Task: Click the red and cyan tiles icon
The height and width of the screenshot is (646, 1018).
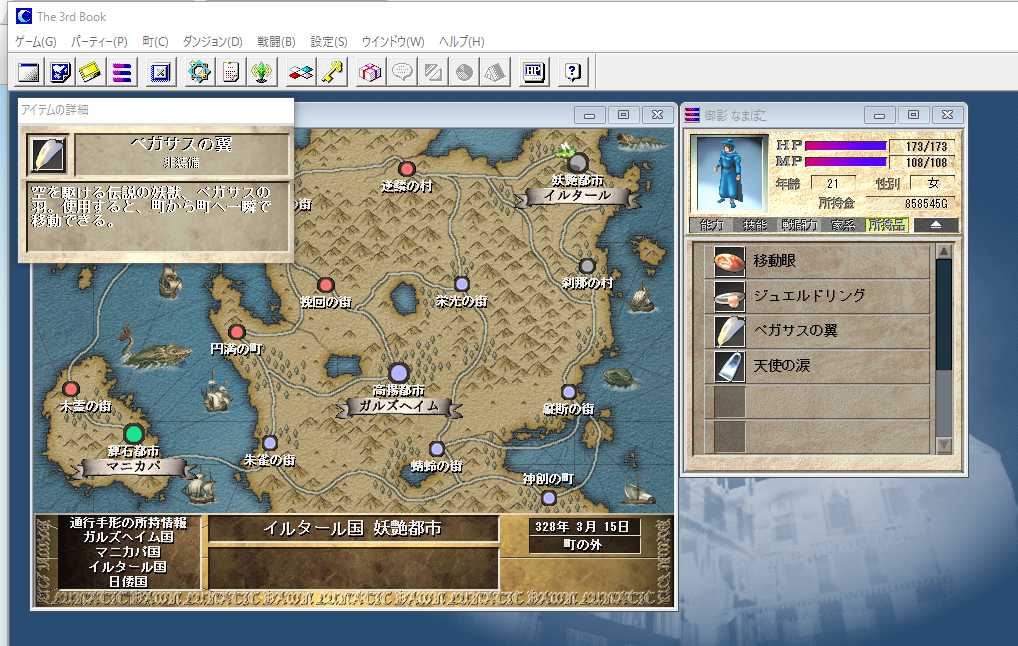Action: tap(301, 72)
